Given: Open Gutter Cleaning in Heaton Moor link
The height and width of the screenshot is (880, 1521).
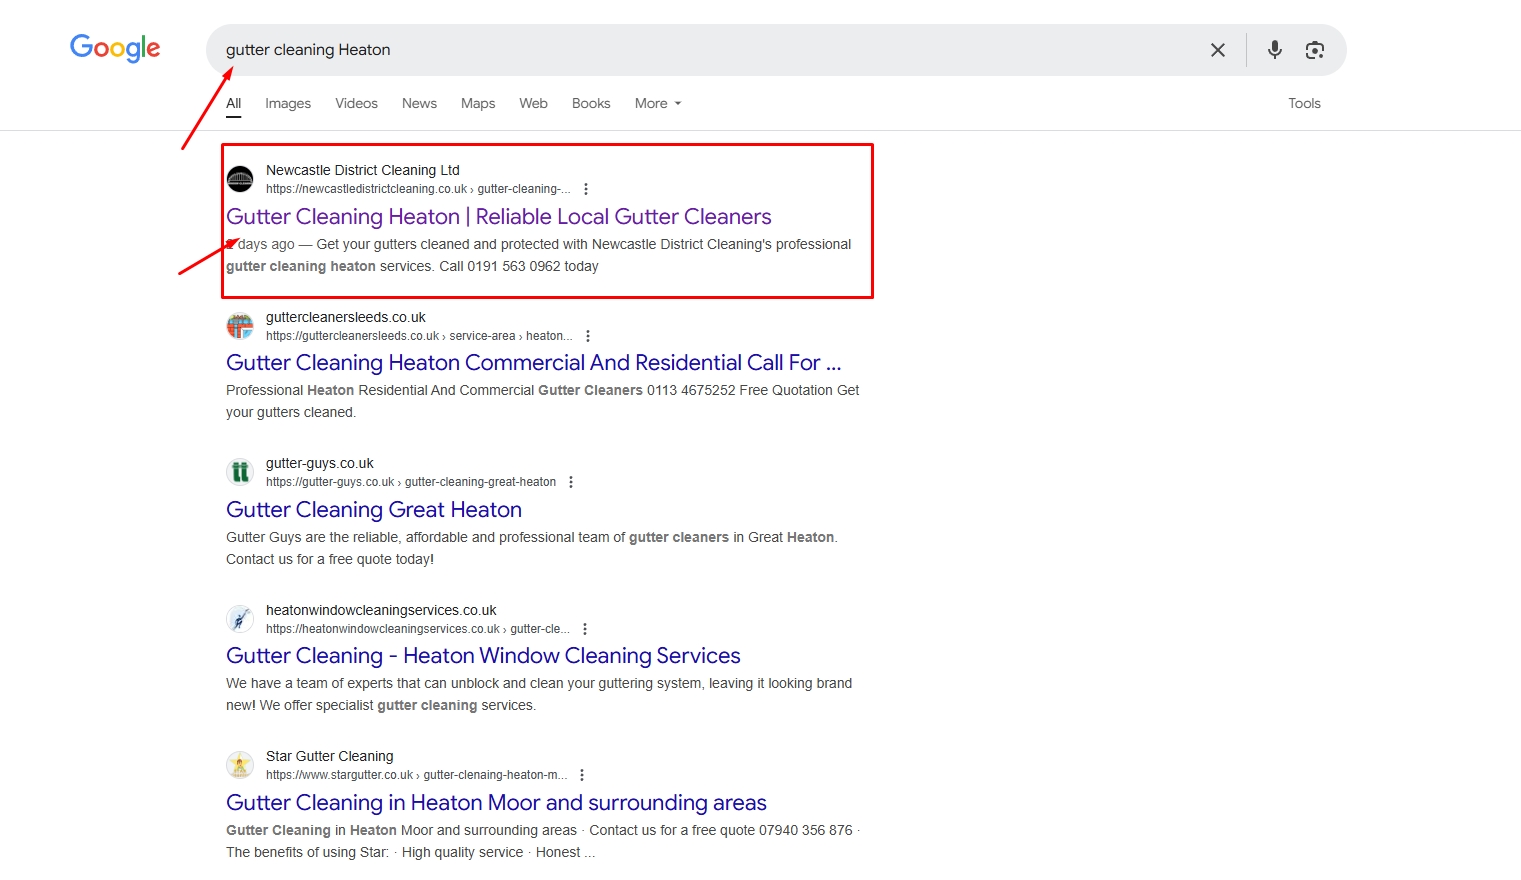Looking at the screenshot, I should pyautogui.click(x=496, y=803).
